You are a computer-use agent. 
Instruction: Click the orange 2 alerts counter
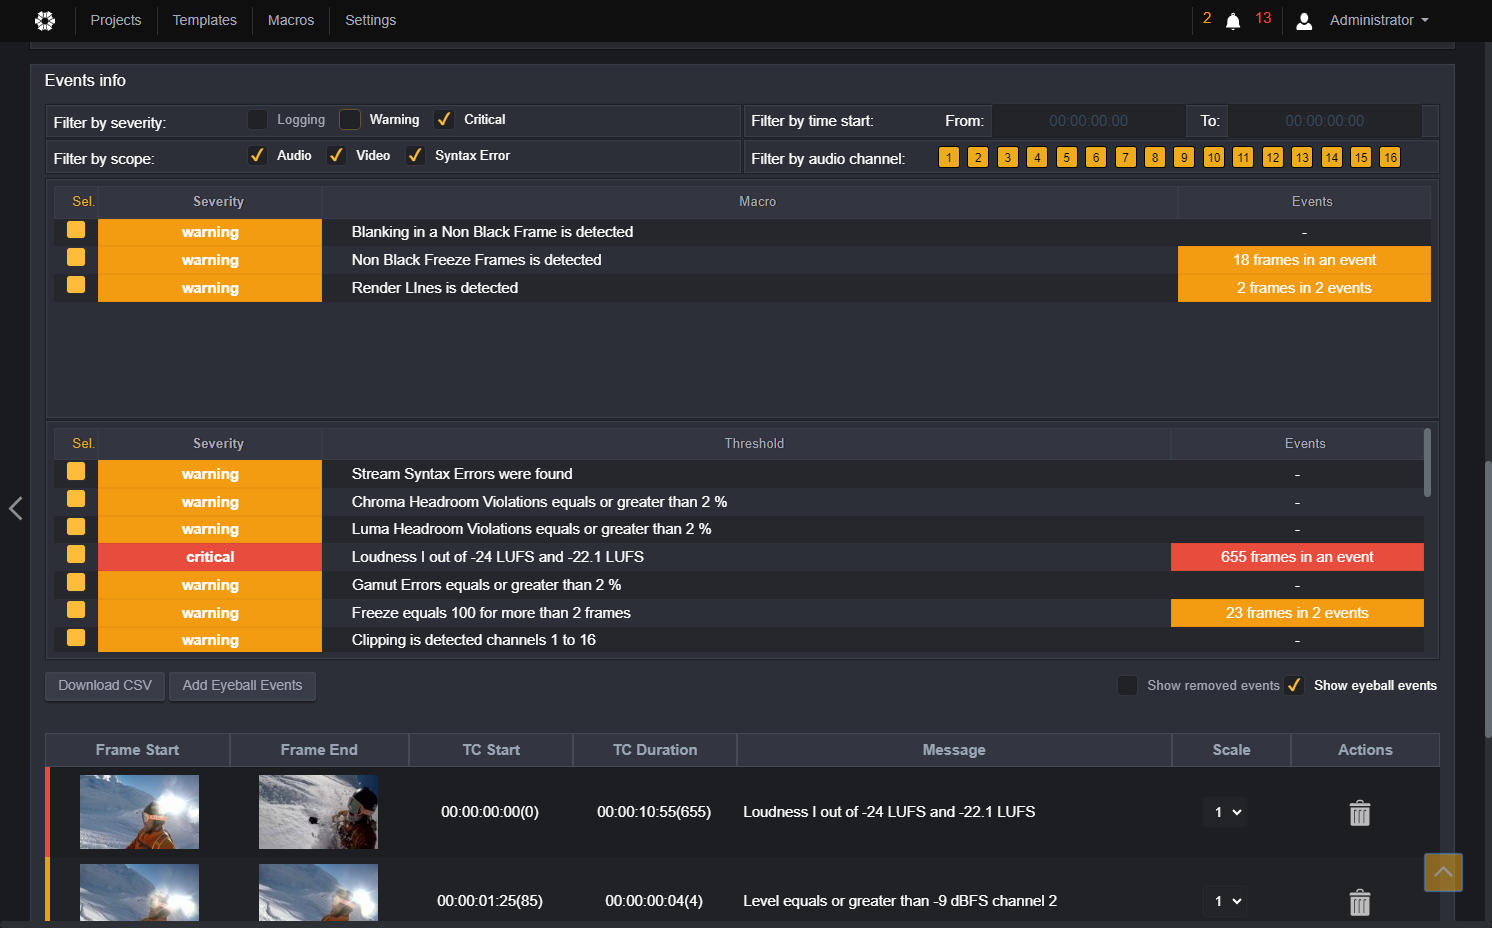coord(1207,18)
